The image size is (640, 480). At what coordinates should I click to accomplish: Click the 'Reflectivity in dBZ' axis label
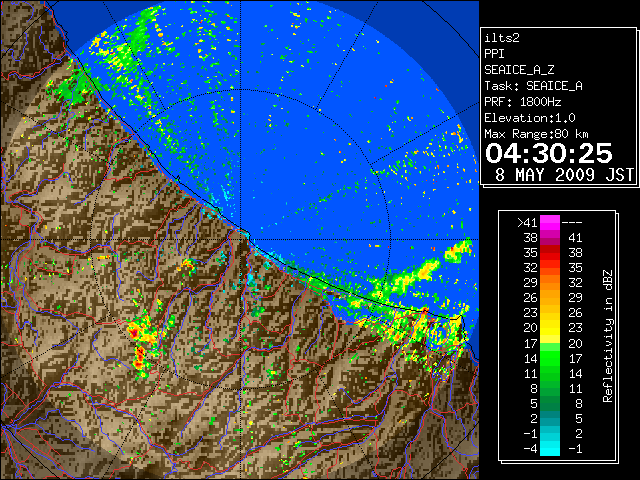pyautogui.click(x=608, y=336)
